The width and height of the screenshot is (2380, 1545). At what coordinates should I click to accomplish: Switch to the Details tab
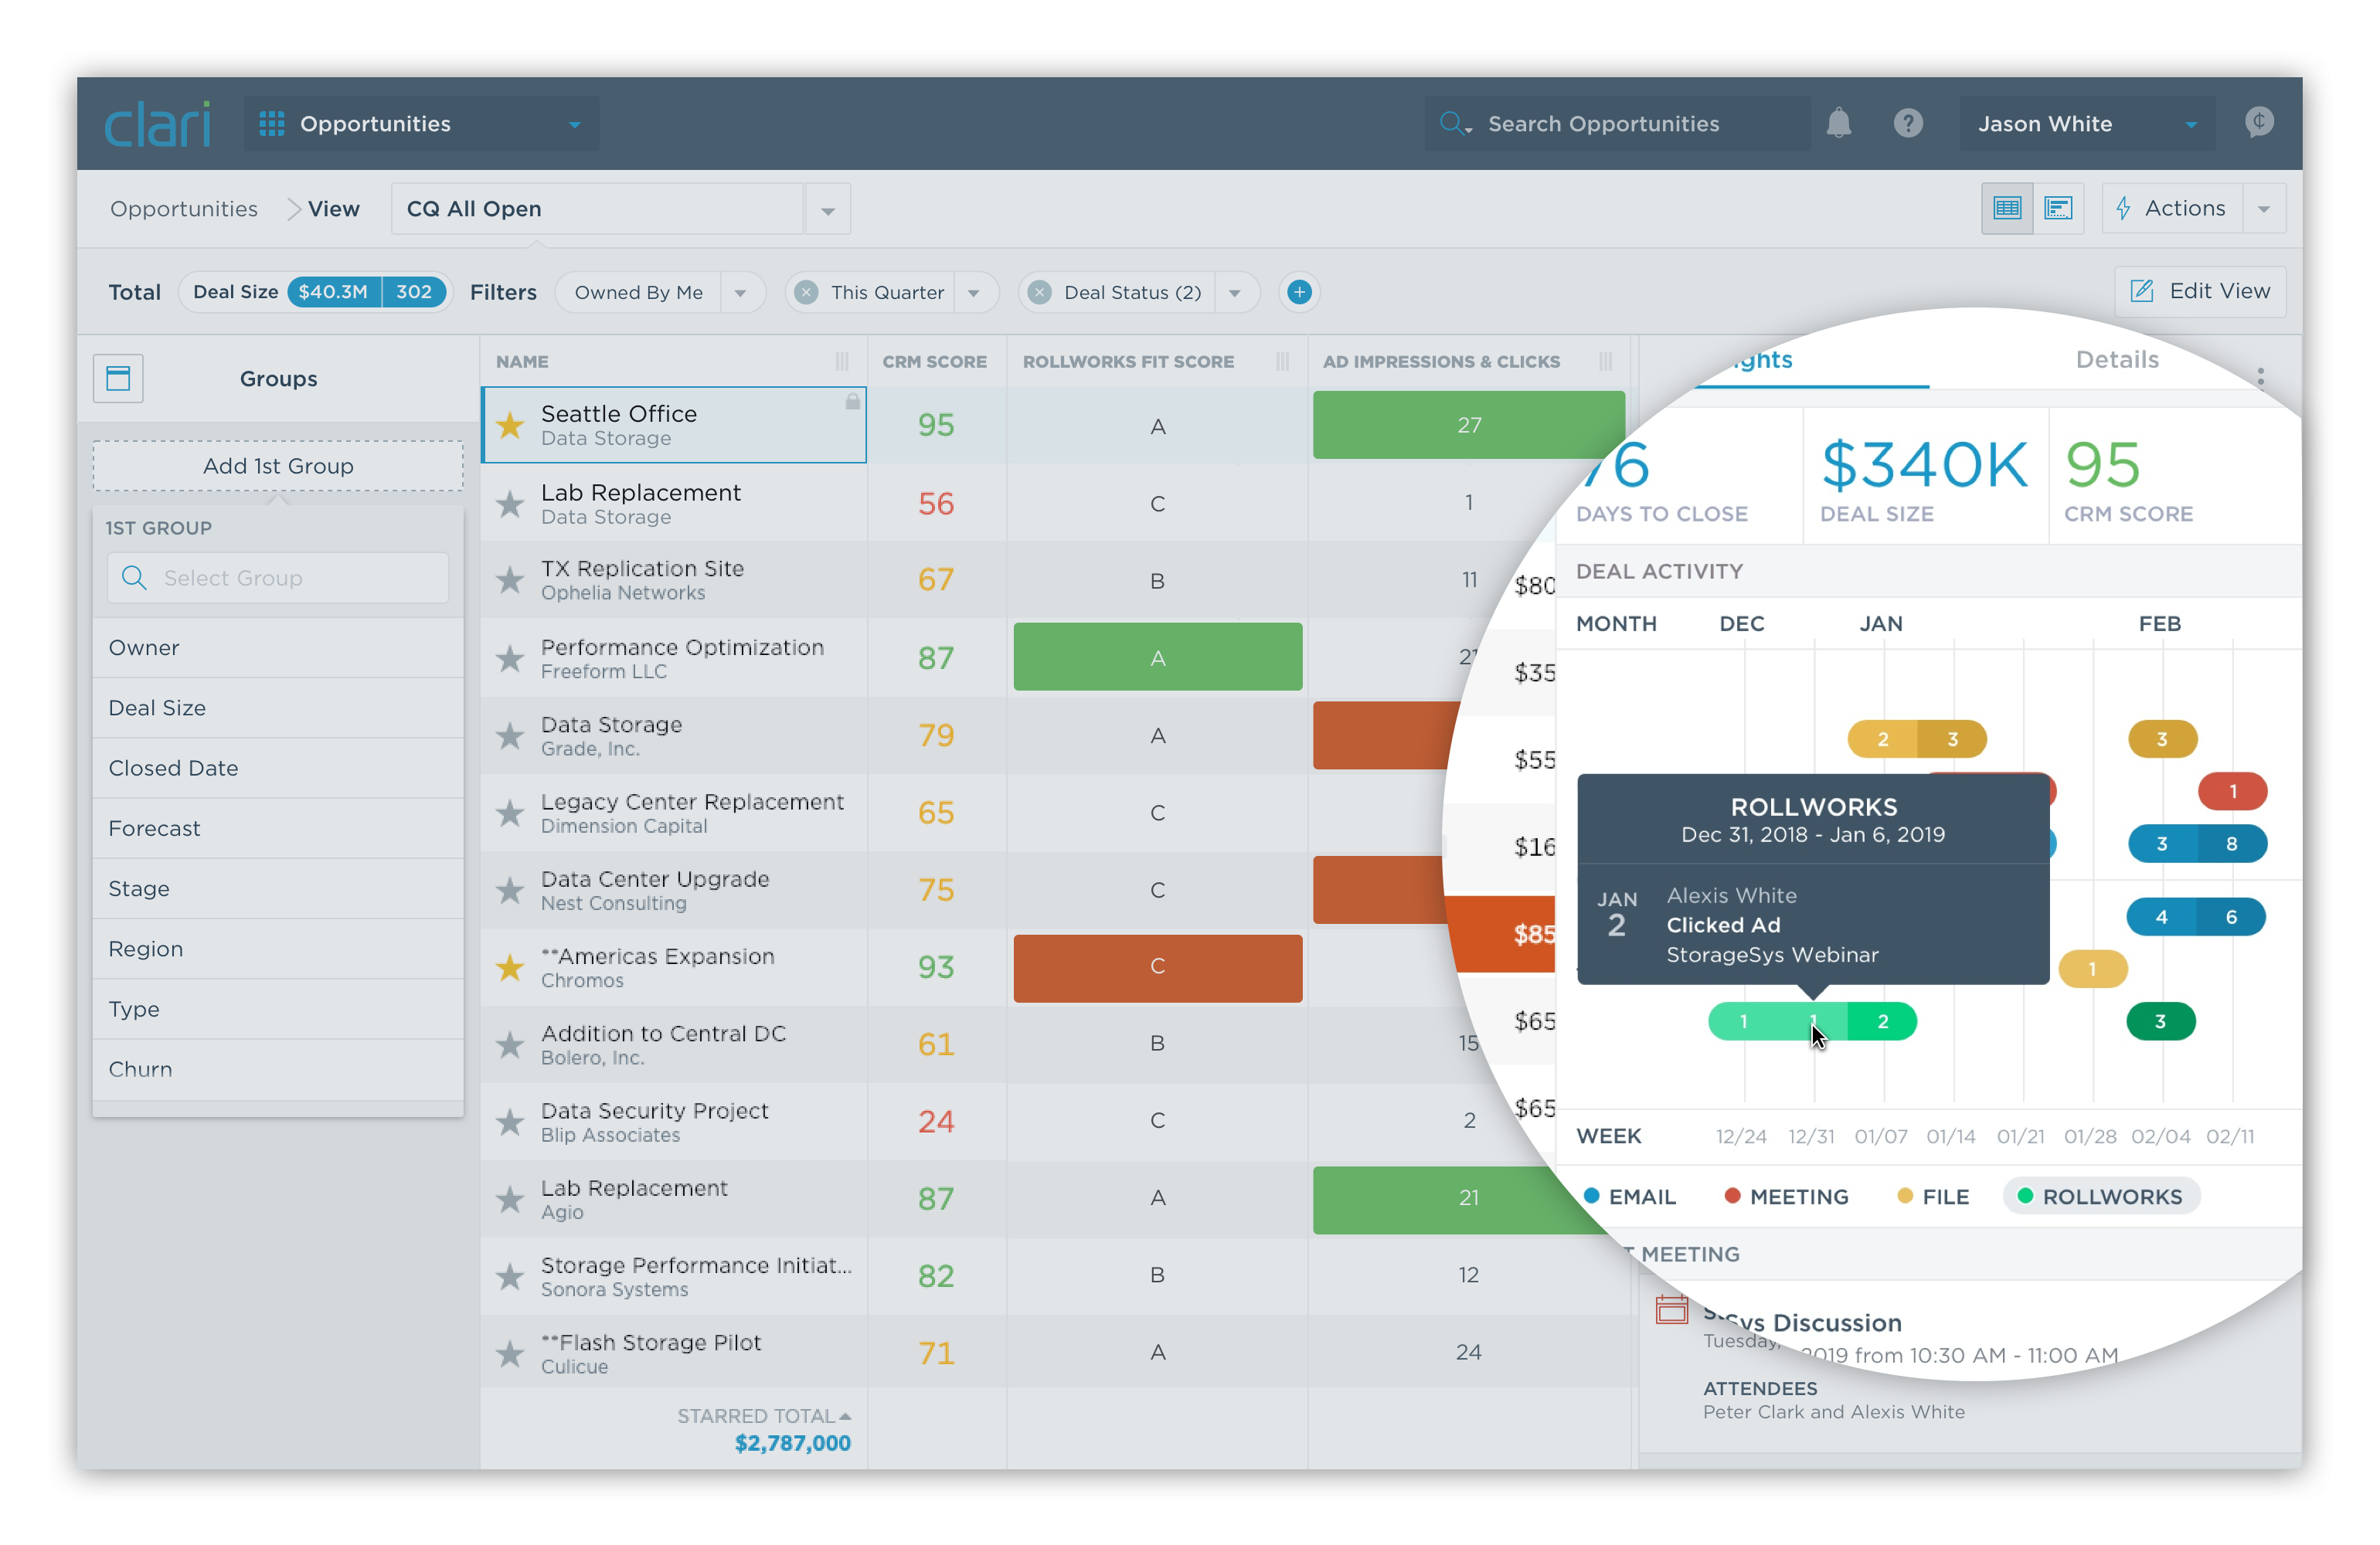2116,359
